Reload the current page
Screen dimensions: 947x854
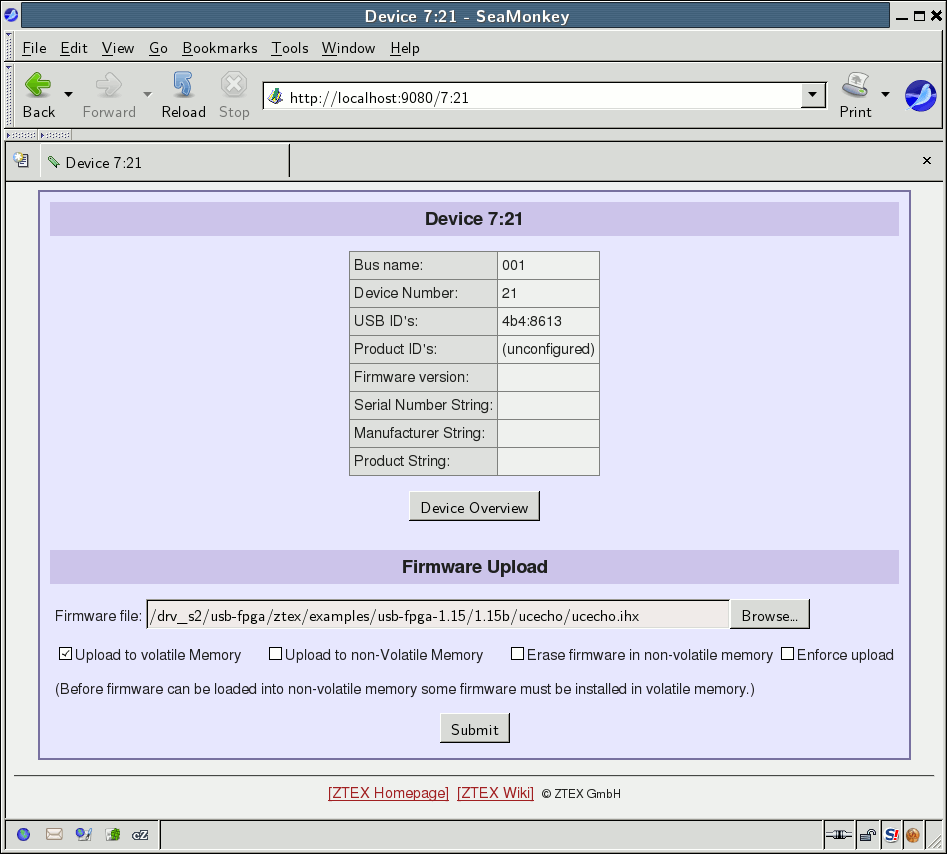point(183,94)
